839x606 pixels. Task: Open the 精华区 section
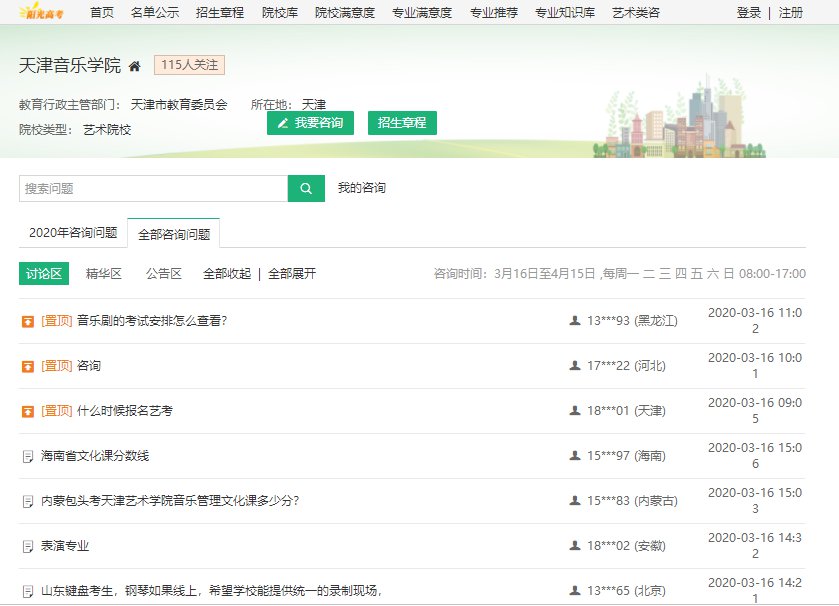pos(104,273)
